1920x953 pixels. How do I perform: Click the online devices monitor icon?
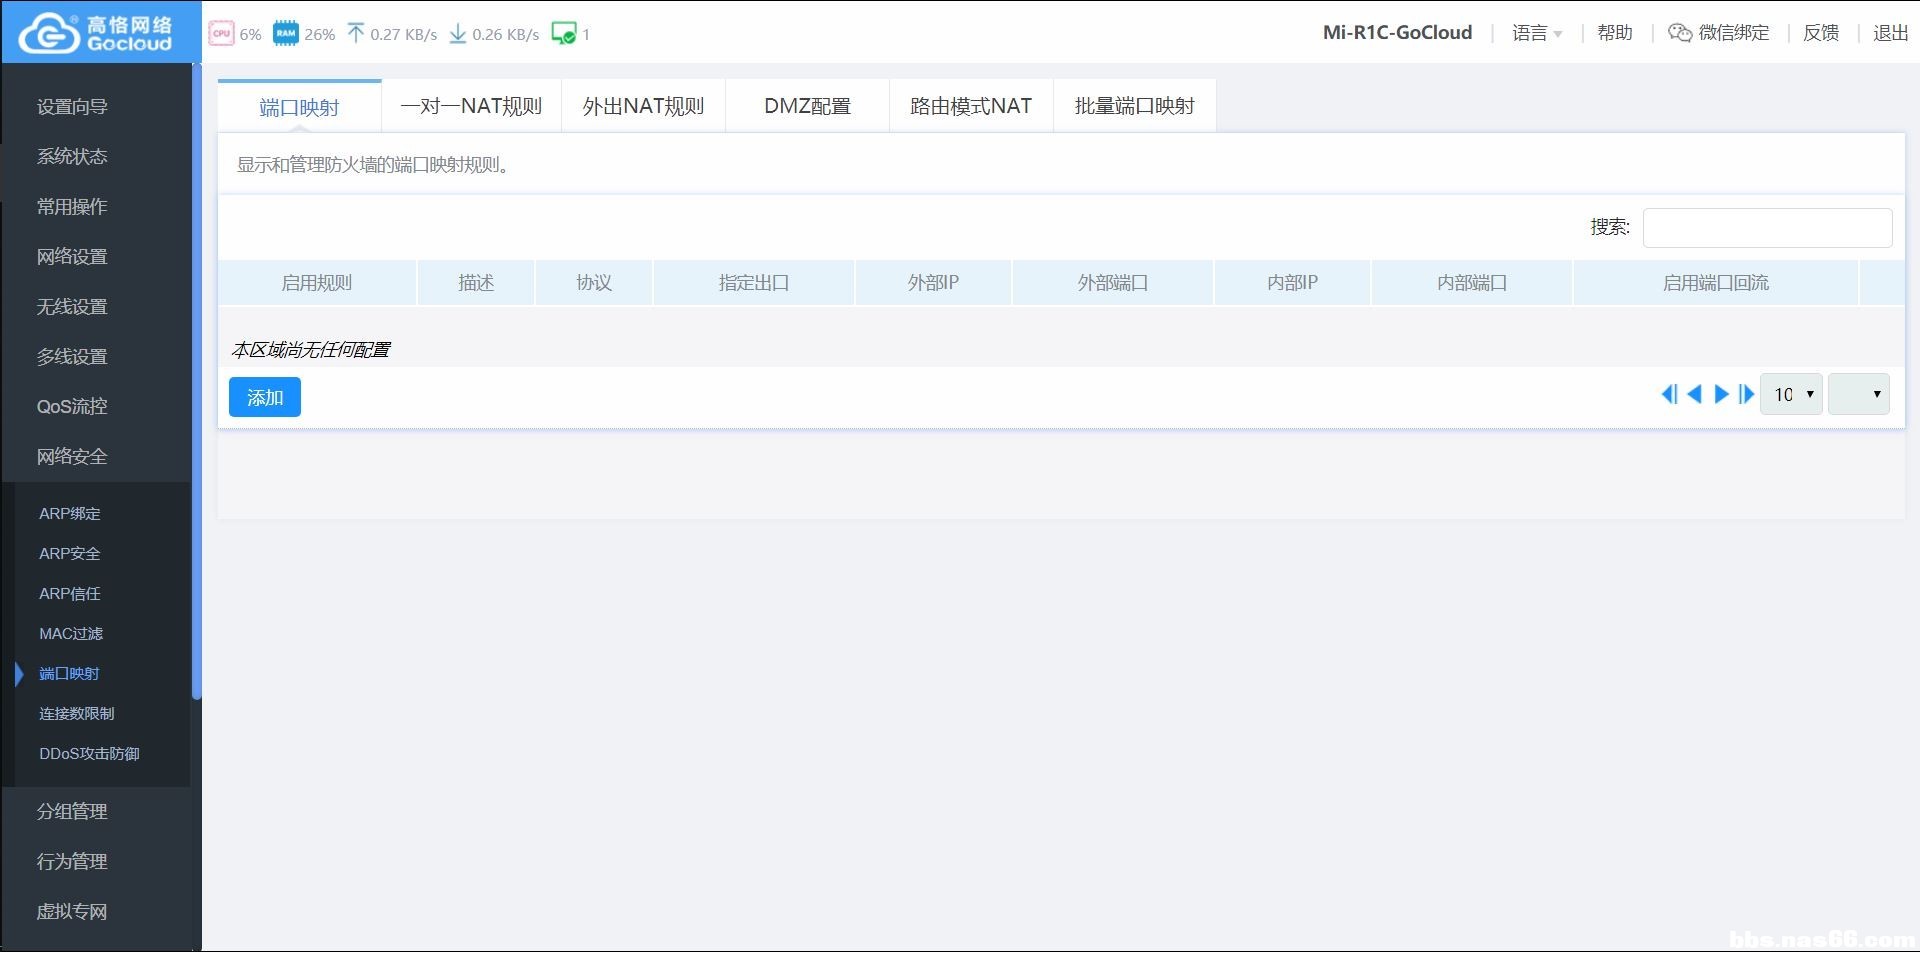pos(564,33)
